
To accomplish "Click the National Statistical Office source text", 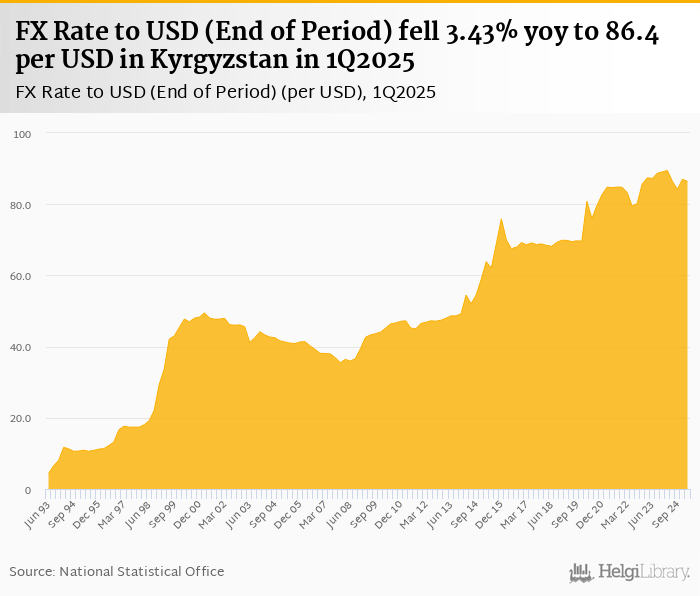I will tap(117, 571).
